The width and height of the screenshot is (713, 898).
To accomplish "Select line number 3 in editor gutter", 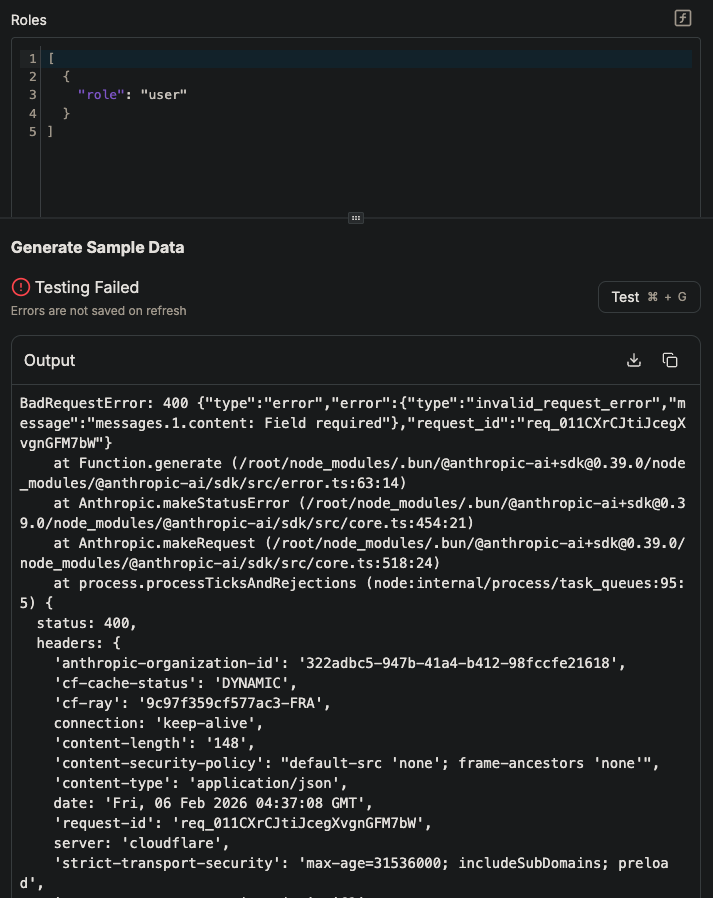I will pyautogui.click(x=33, y=95).
